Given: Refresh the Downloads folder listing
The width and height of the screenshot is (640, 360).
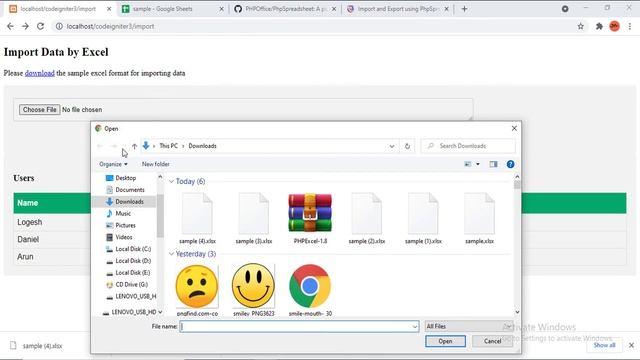Looking at the screenshot, I should 407,146.
